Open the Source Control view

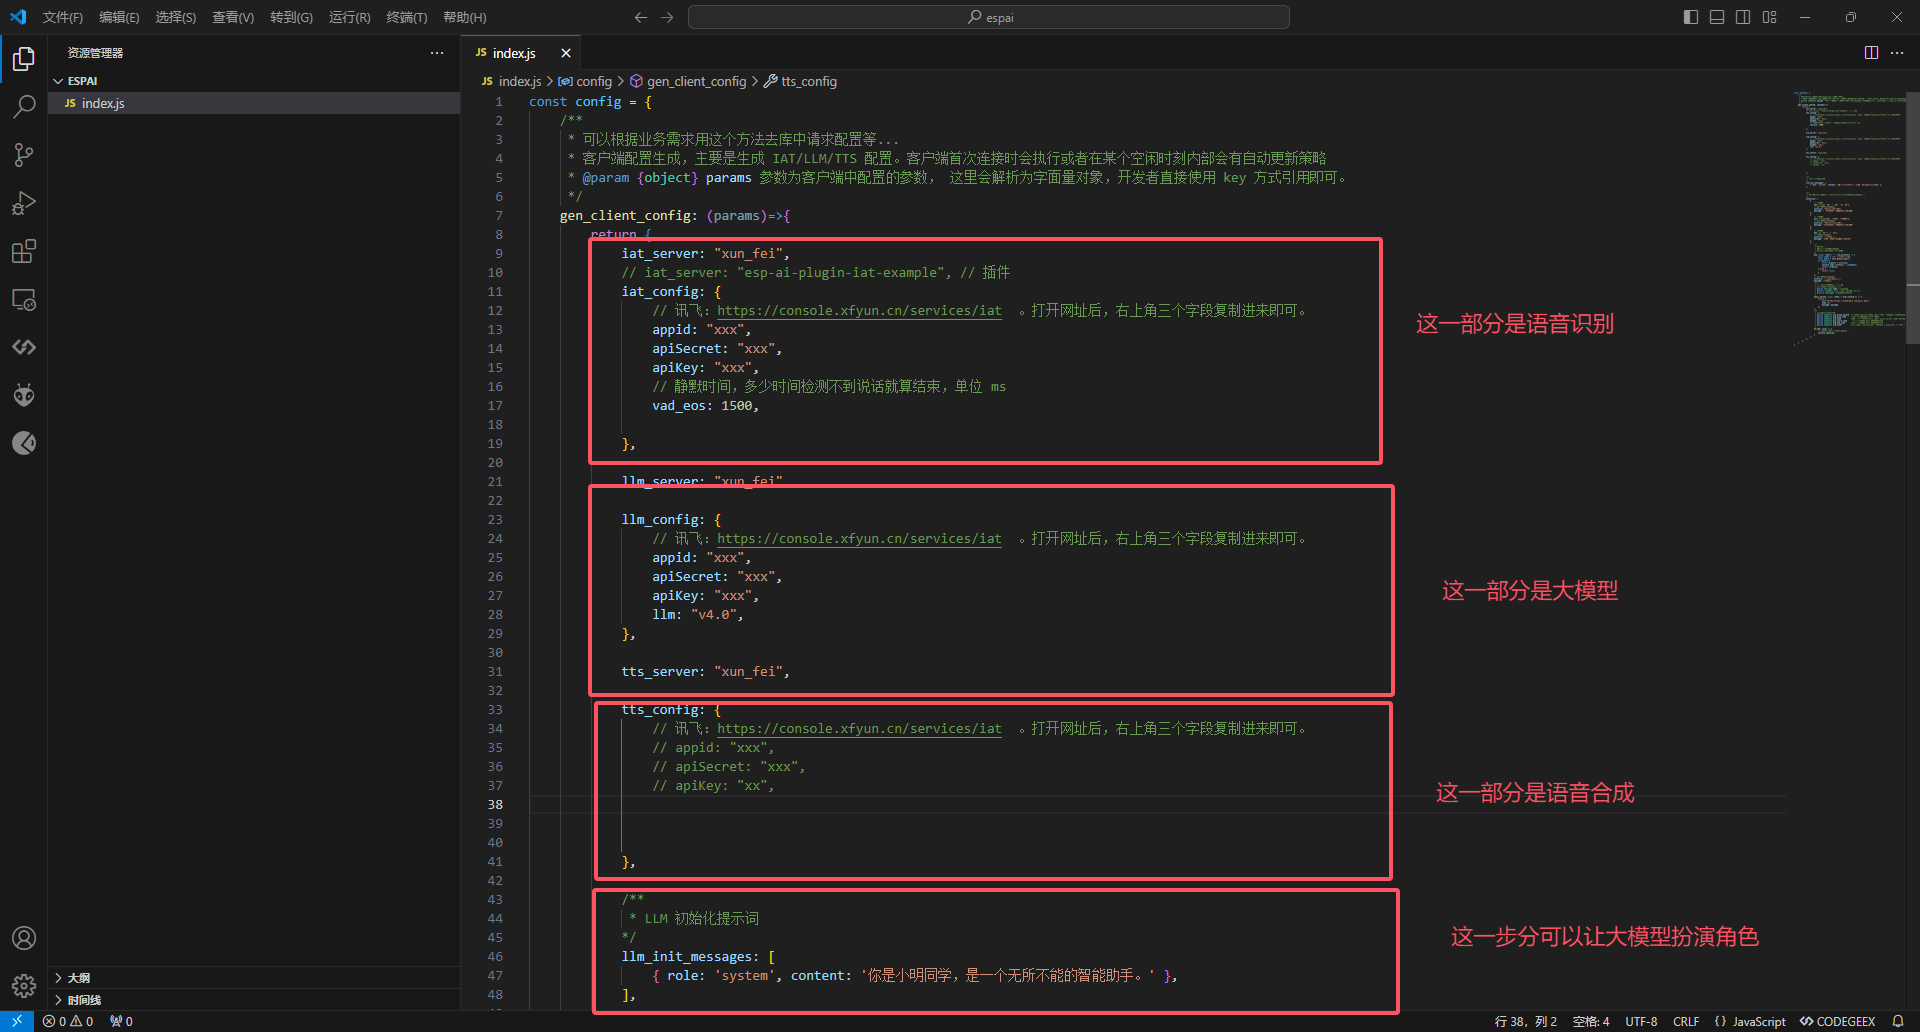coord(24,155)
